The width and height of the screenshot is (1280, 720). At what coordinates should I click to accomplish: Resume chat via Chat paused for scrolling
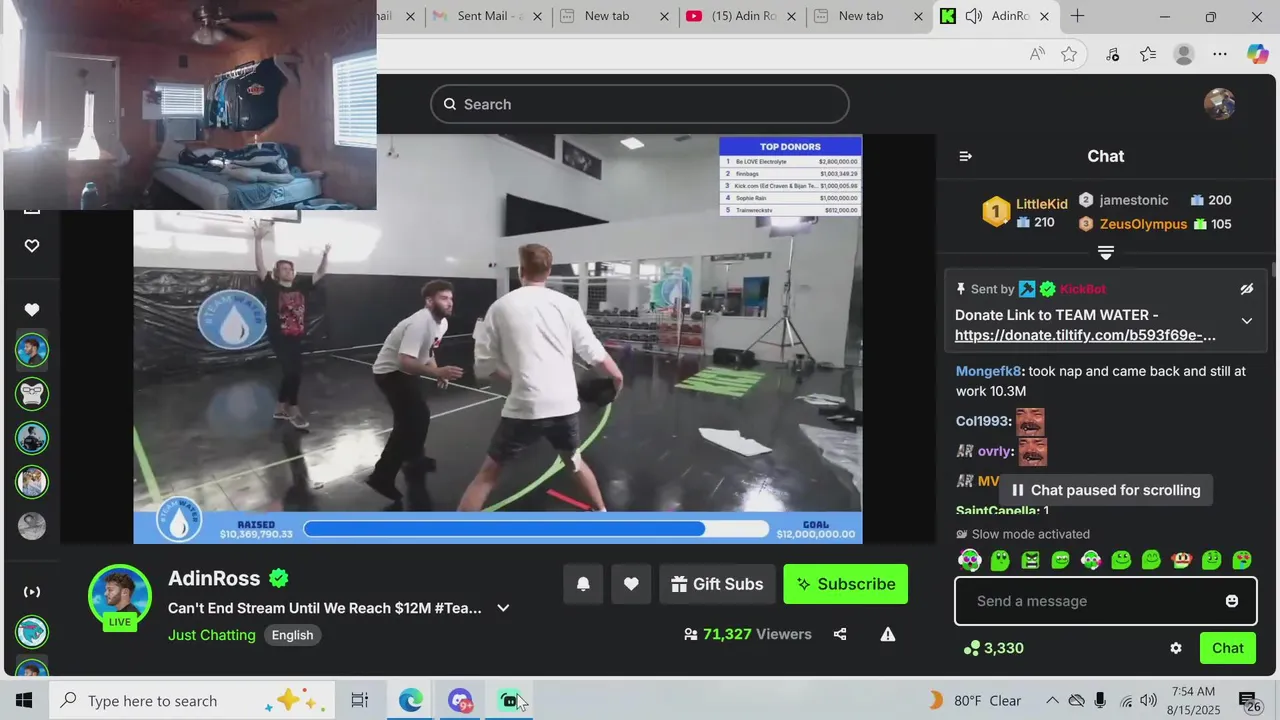(1105, 490)
